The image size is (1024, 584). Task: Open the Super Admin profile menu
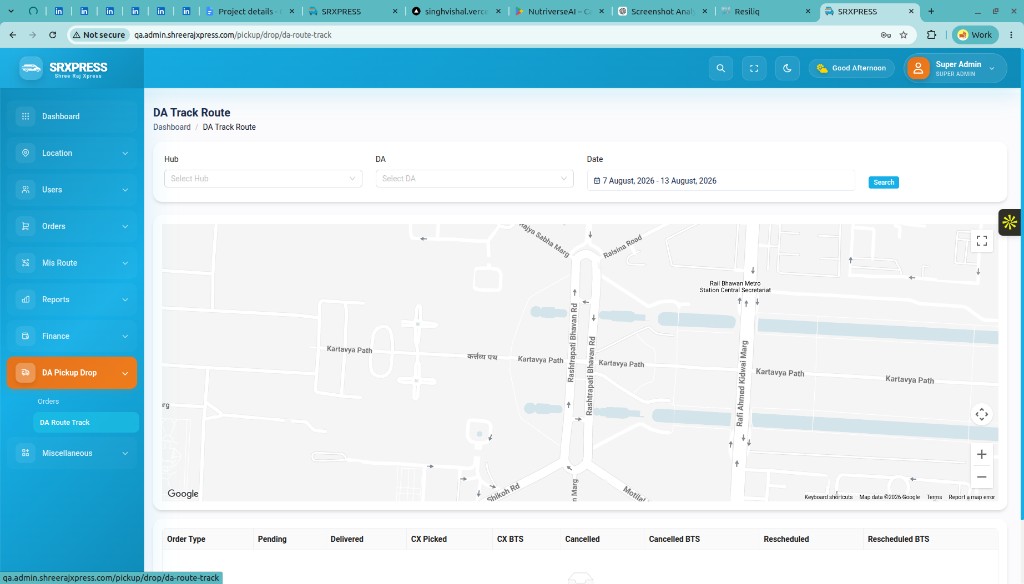point(955,68)
